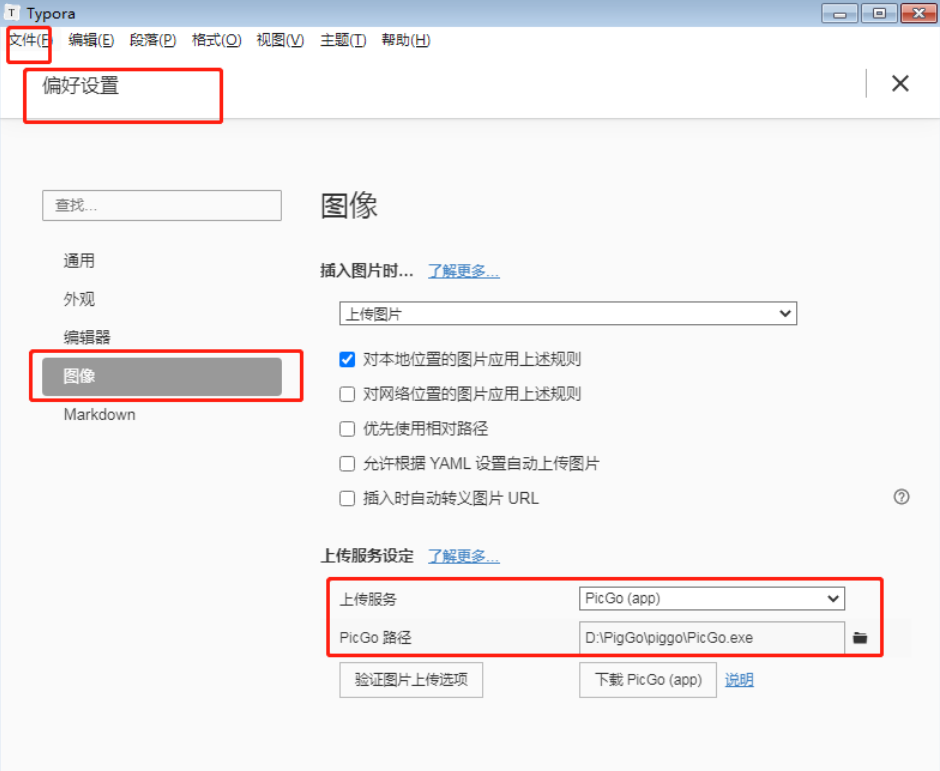Viewport: 940px width, 771px height.
Task: Open the 说明 link
Action: (739, 680)
